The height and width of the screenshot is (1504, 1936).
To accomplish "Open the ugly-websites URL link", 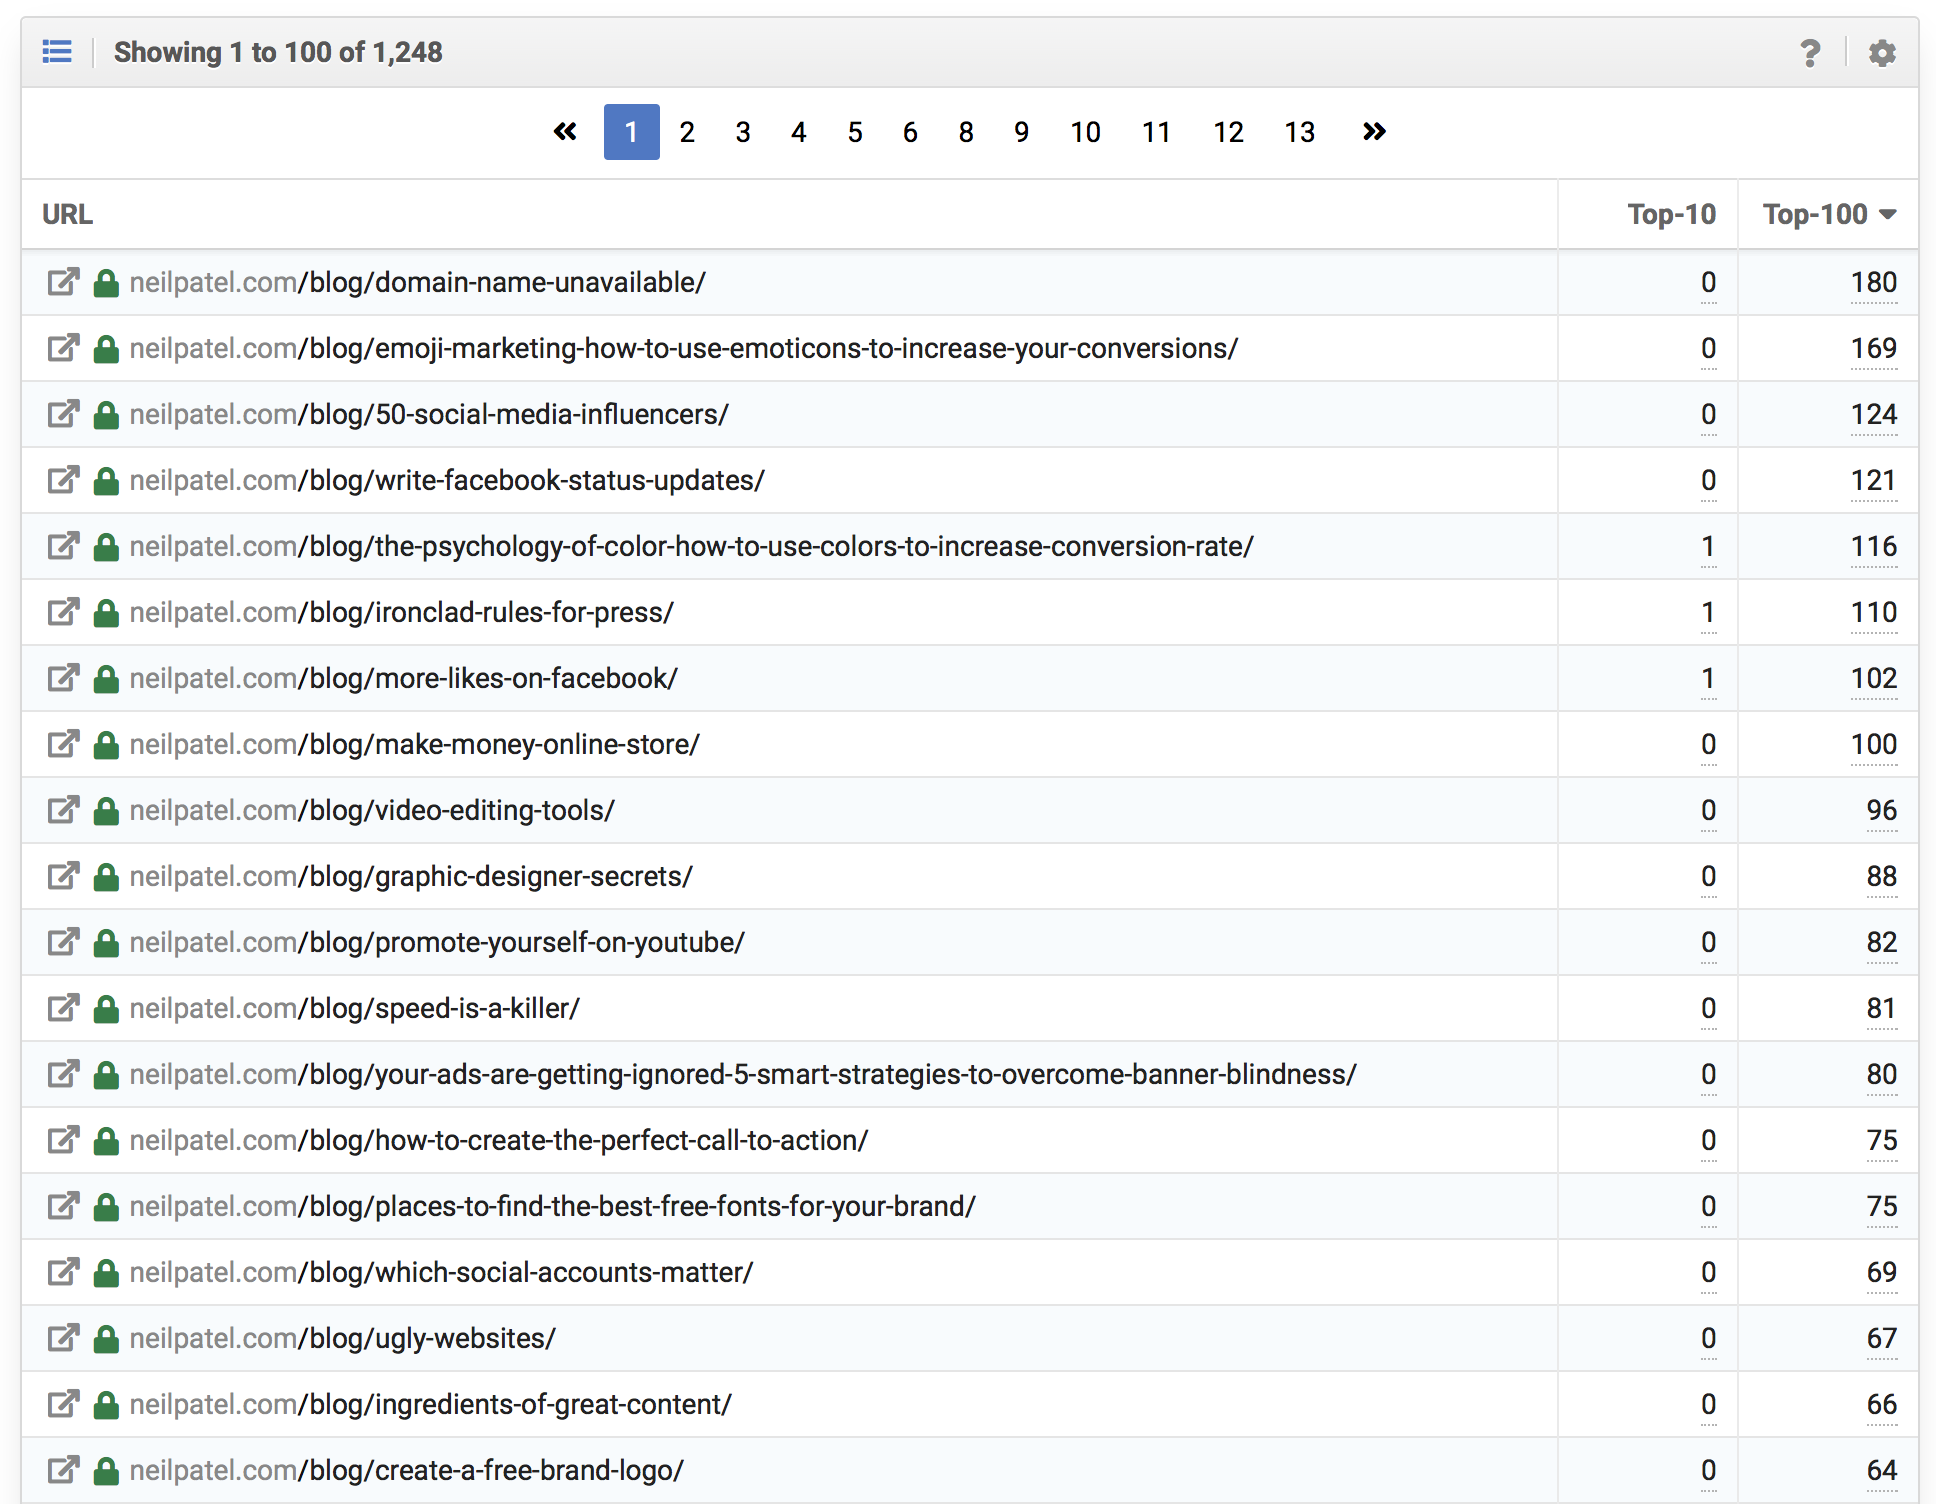I will point(343,1338).
